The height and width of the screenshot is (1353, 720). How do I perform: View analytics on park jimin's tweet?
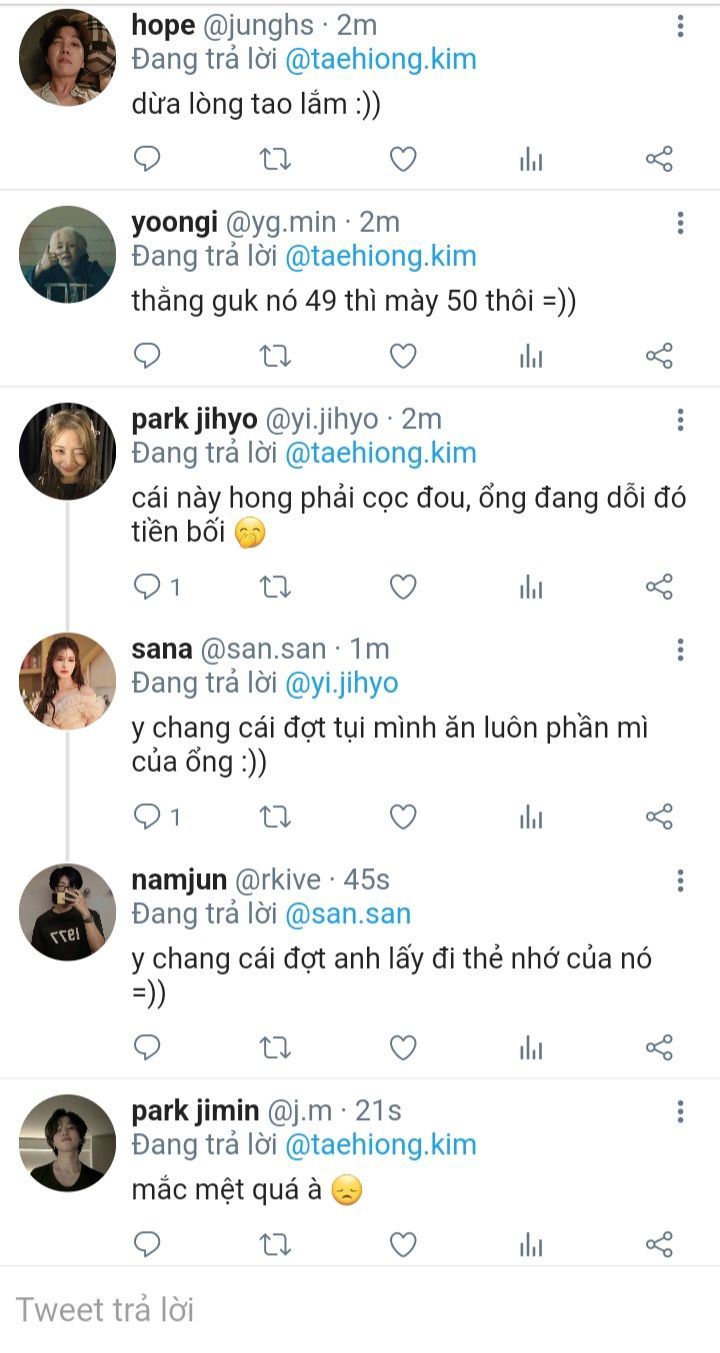pyautogui.click(x=531, y=1244)
